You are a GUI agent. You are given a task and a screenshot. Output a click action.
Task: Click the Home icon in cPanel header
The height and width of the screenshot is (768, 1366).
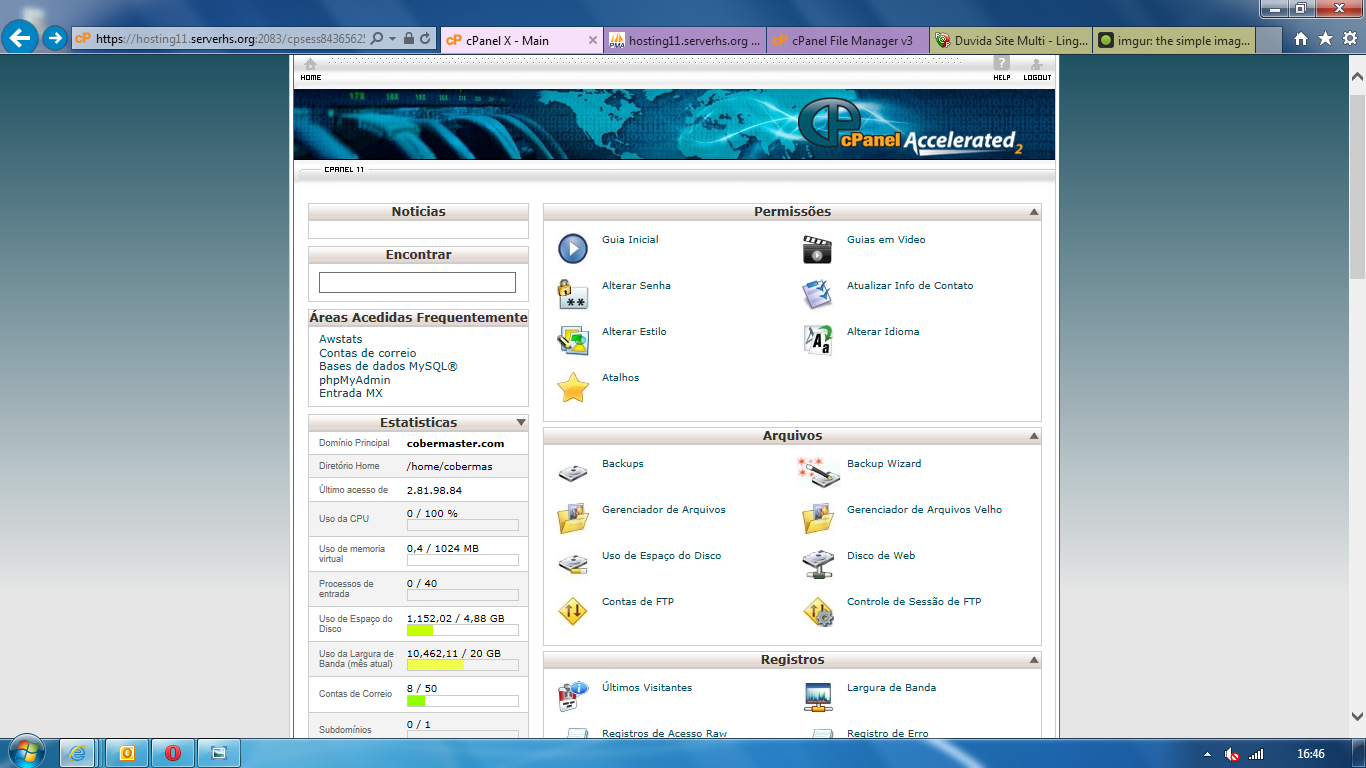tap(311, 68)
